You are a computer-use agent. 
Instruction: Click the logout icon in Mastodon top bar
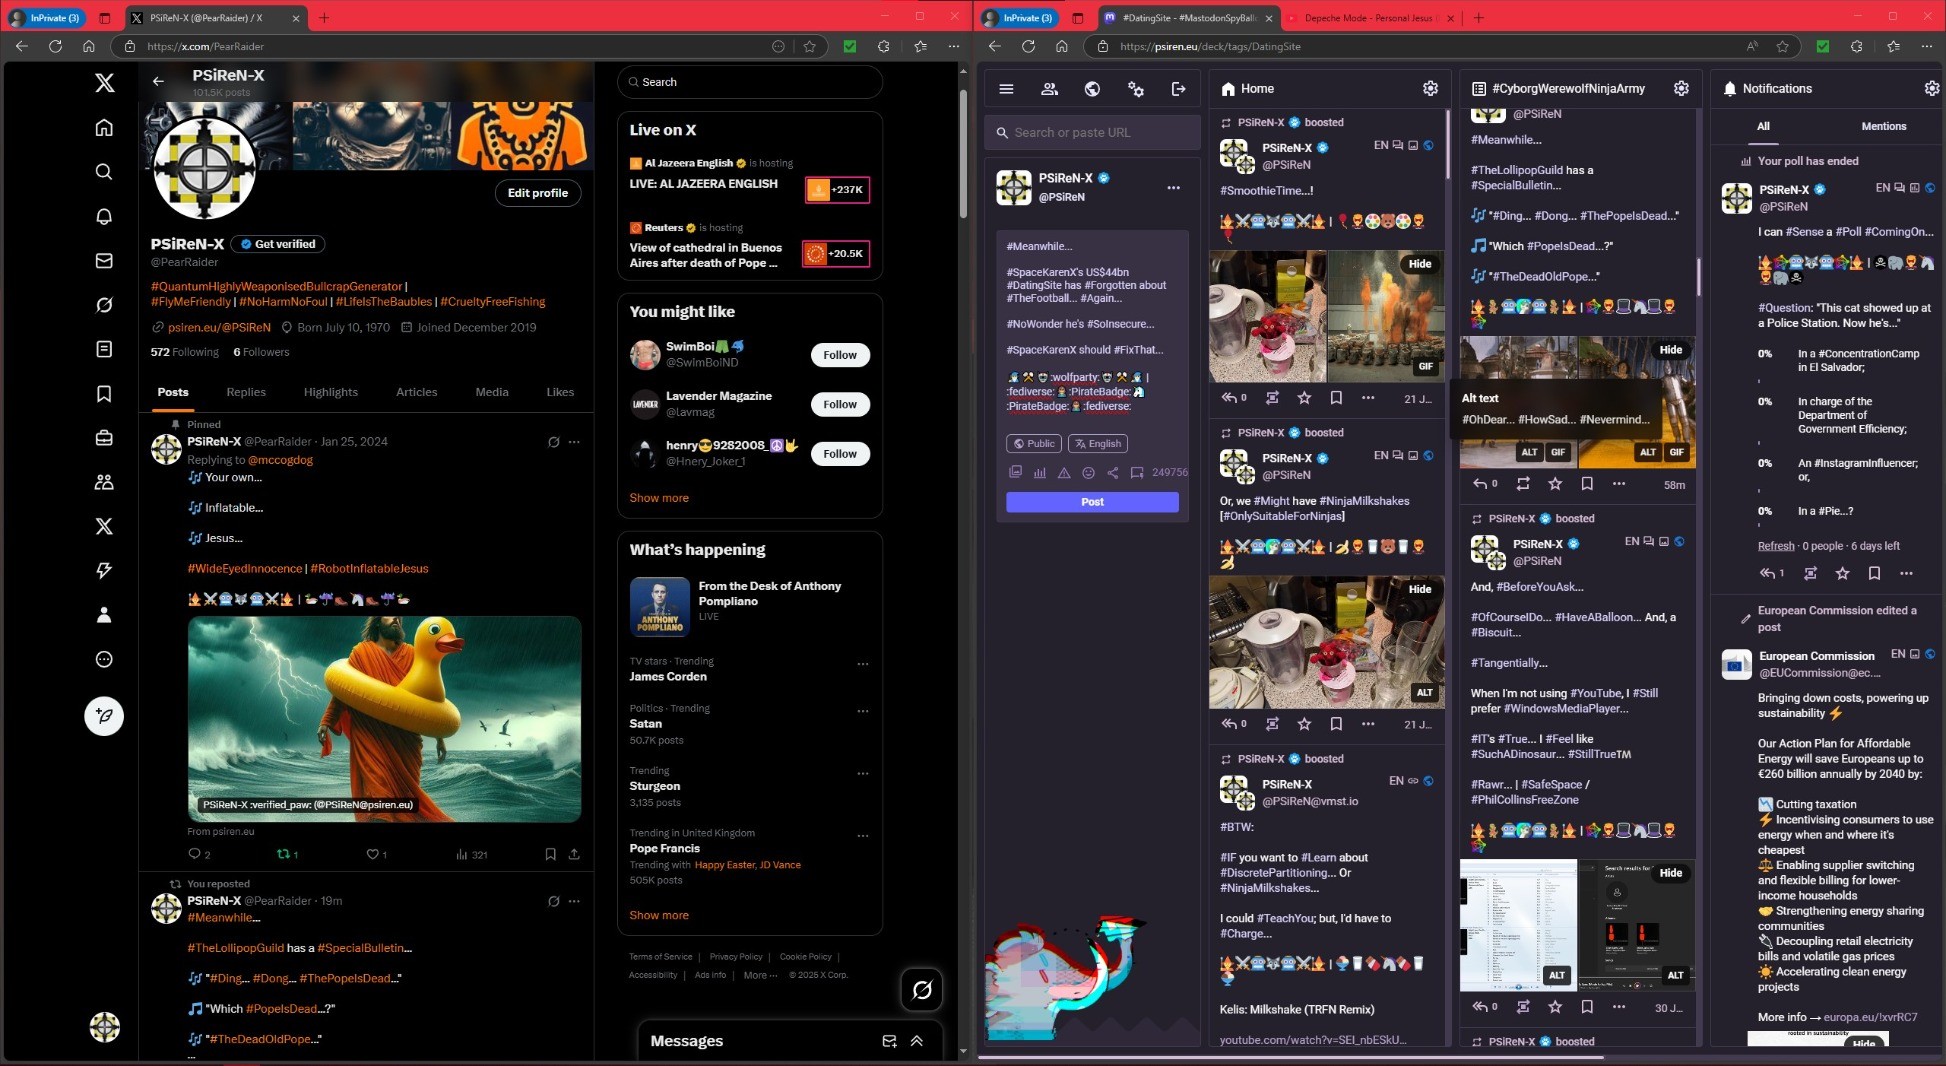click(1178, 89)
